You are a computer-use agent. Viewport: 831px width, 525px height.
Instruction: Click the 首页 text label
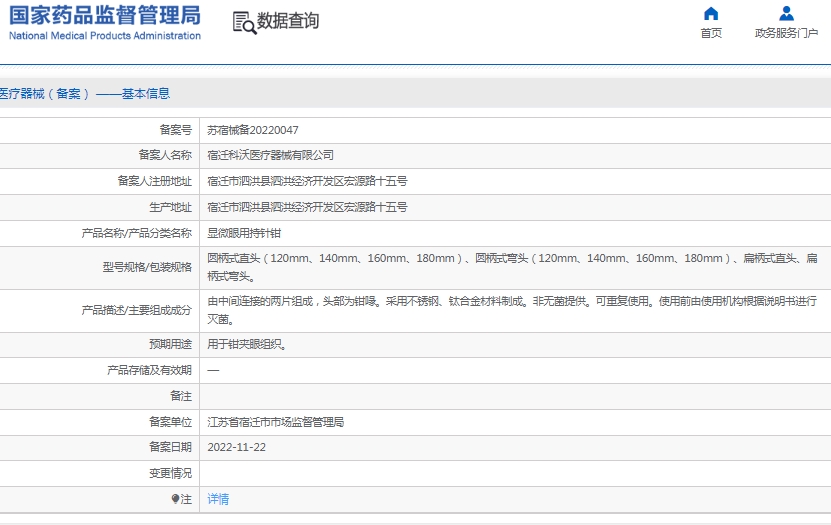[x=711, y=33]
